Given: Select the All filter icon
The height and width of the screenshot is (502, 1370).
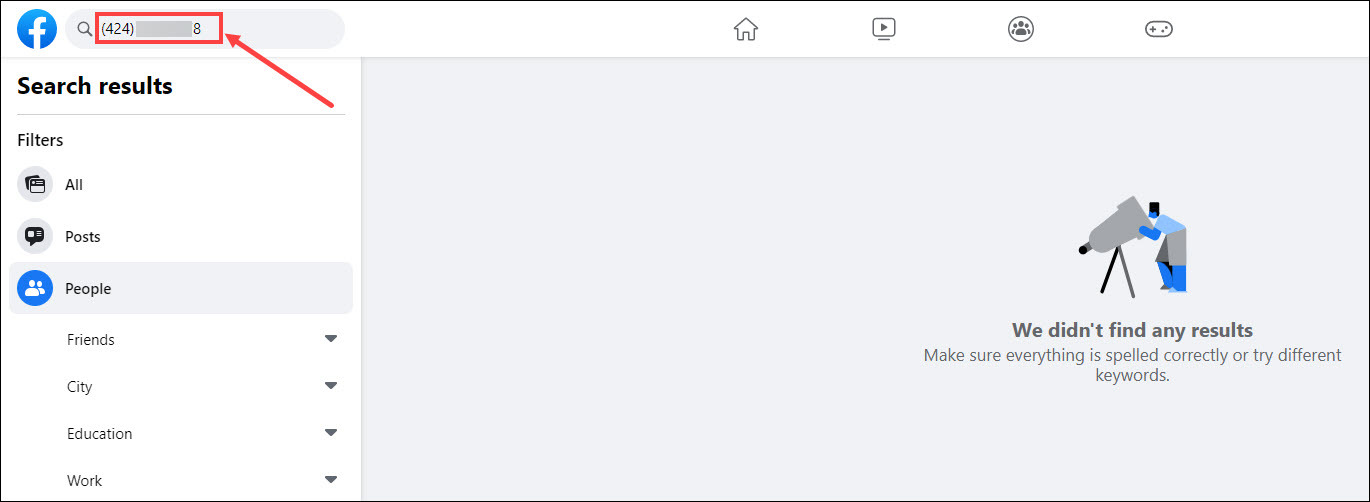Looking at the screenshot, I should [x=35, y=184].
